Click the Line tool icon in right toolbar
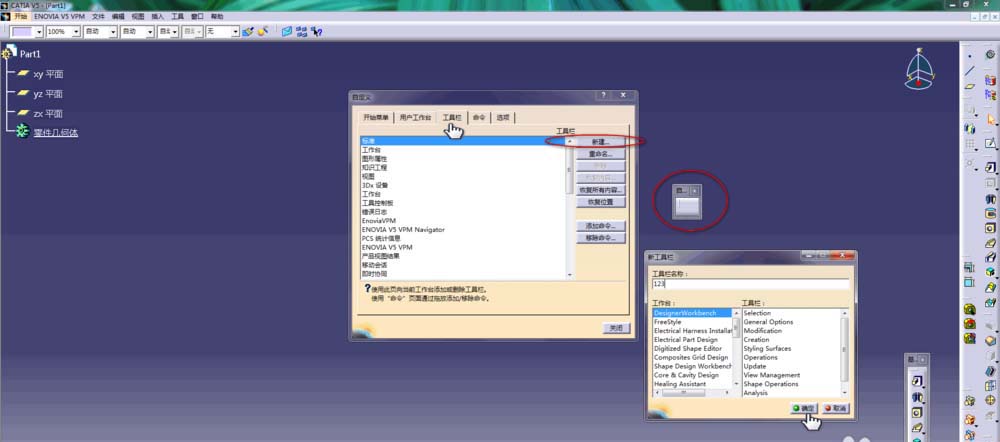This screenshot has width=1000, height=442. point(970,71)
